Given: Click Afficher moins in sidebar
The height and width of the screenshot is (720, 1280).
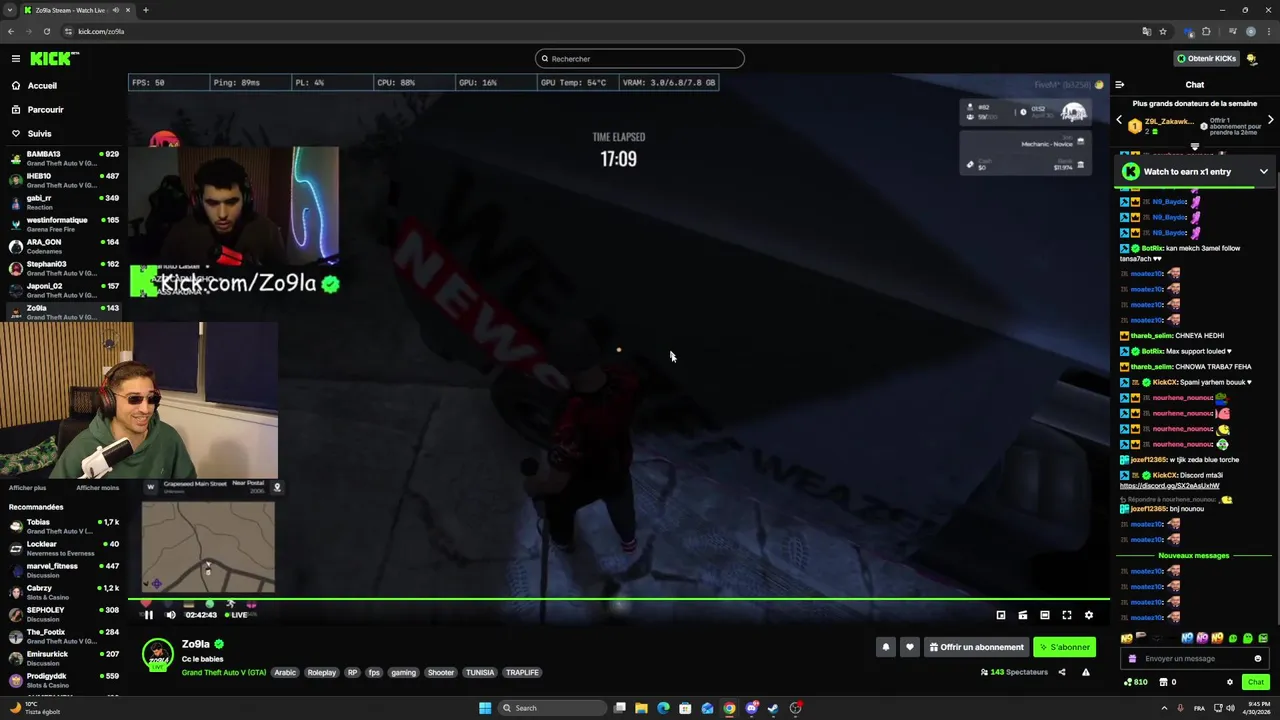Looking at the screenshot, I should (x=97, y=488).
